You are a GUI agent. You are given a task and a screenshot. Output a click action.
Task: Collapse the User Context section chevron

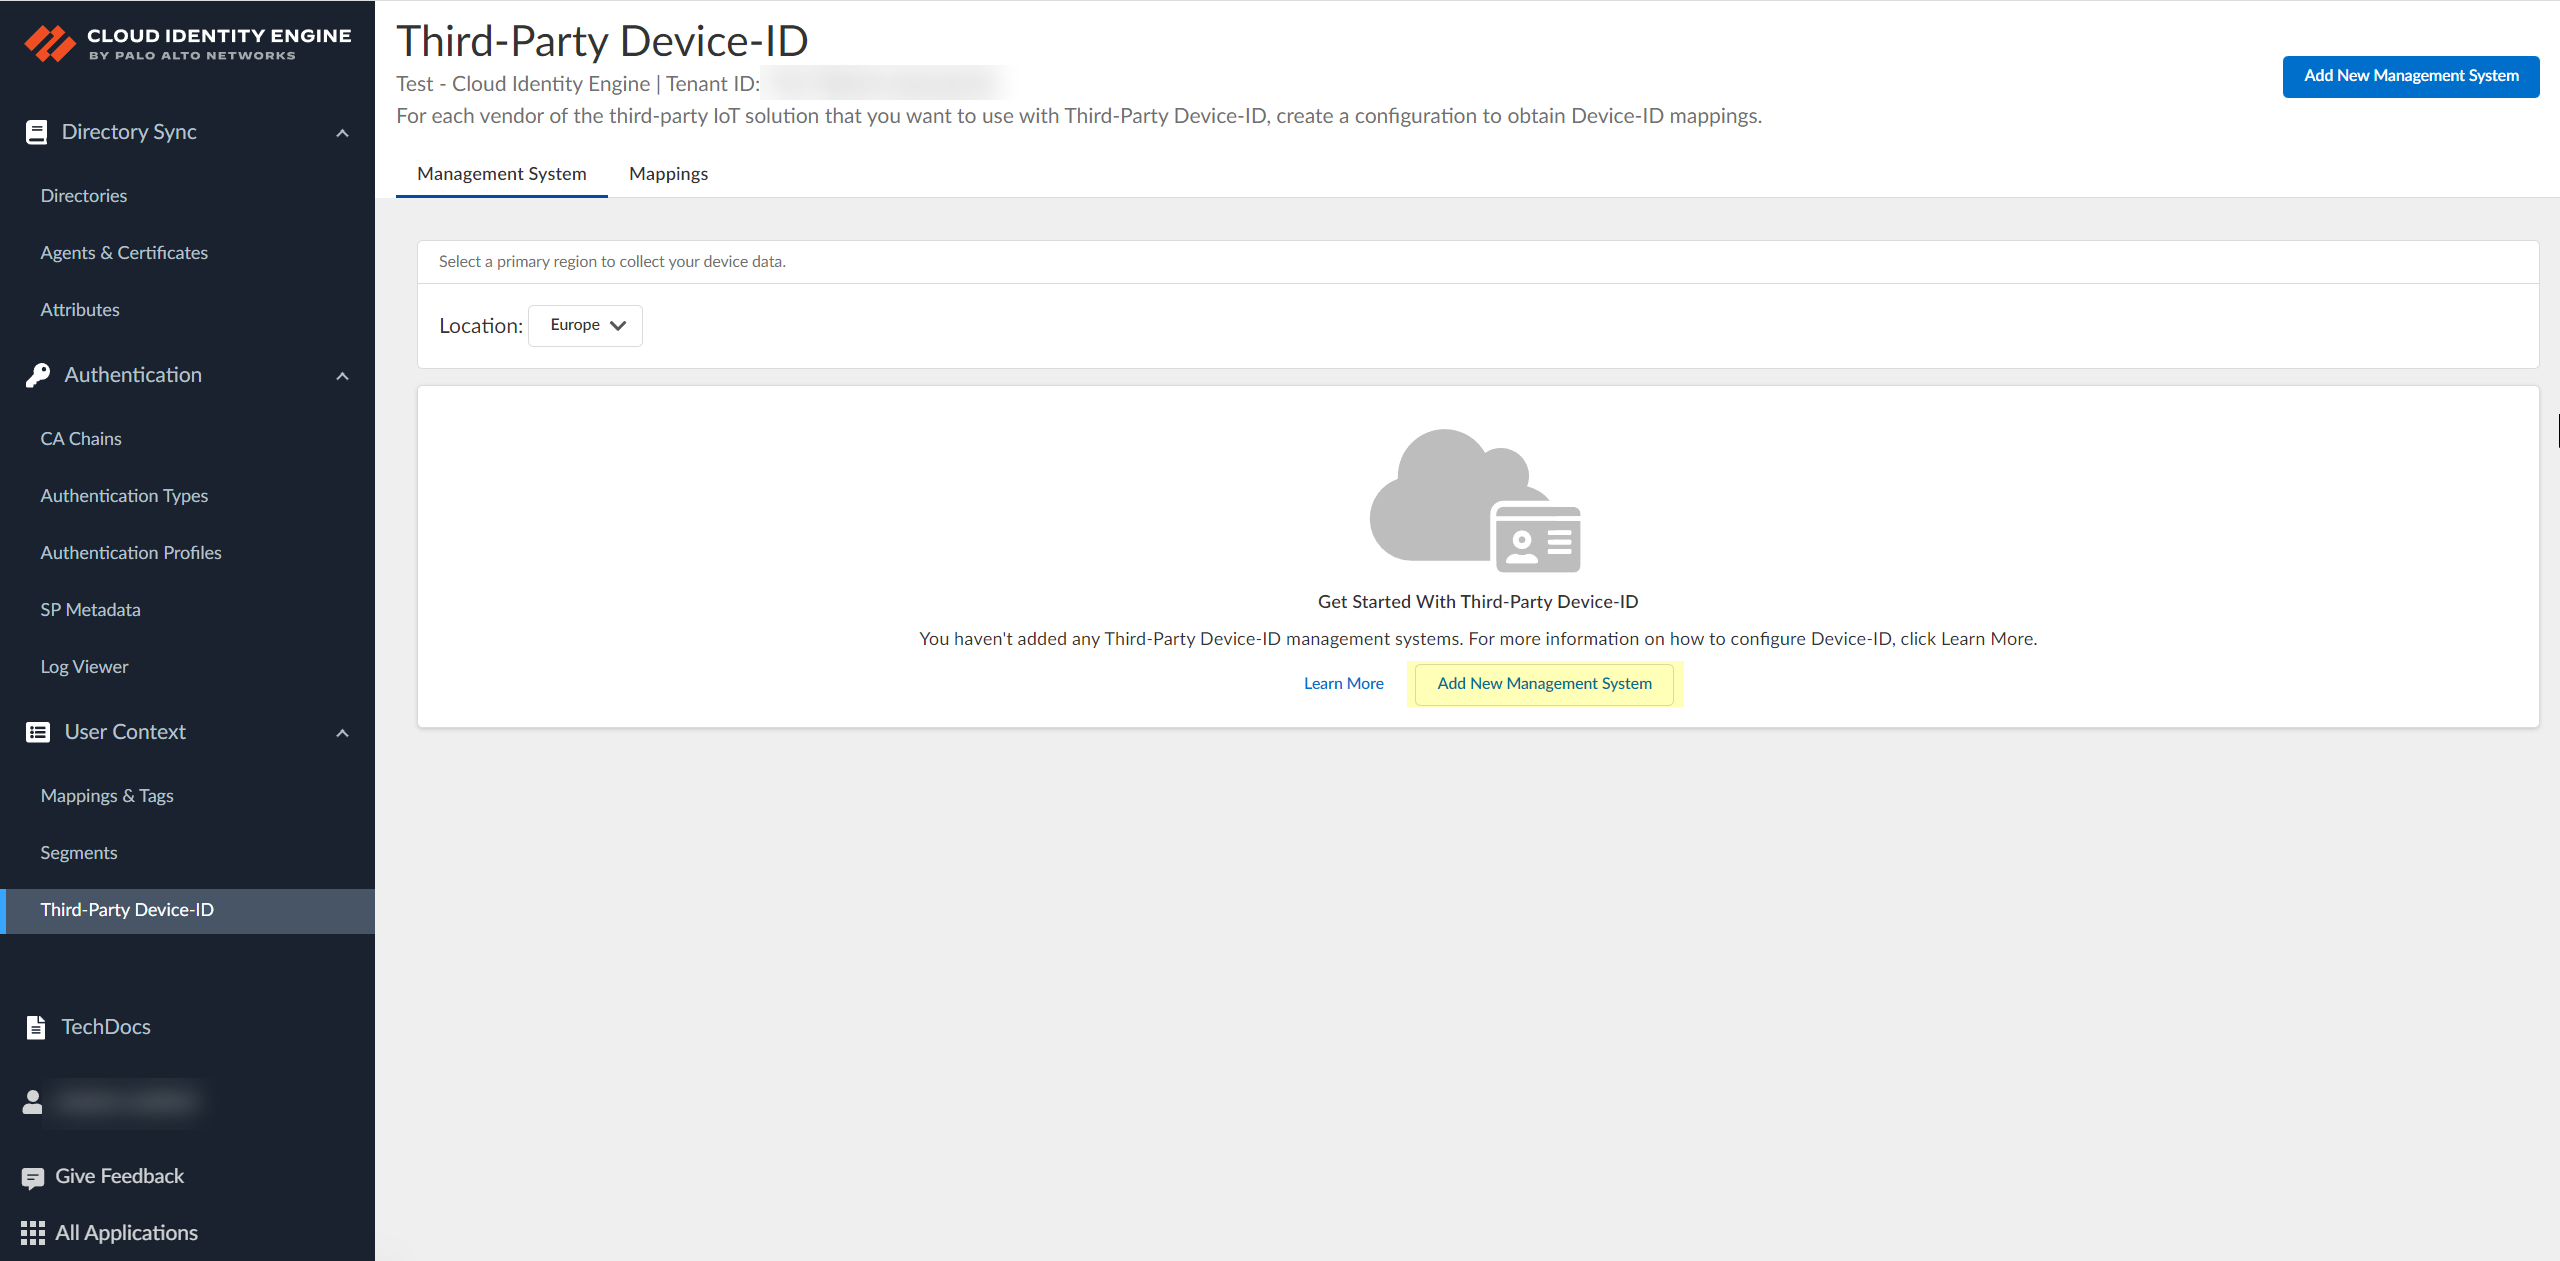tap(342, 733)
